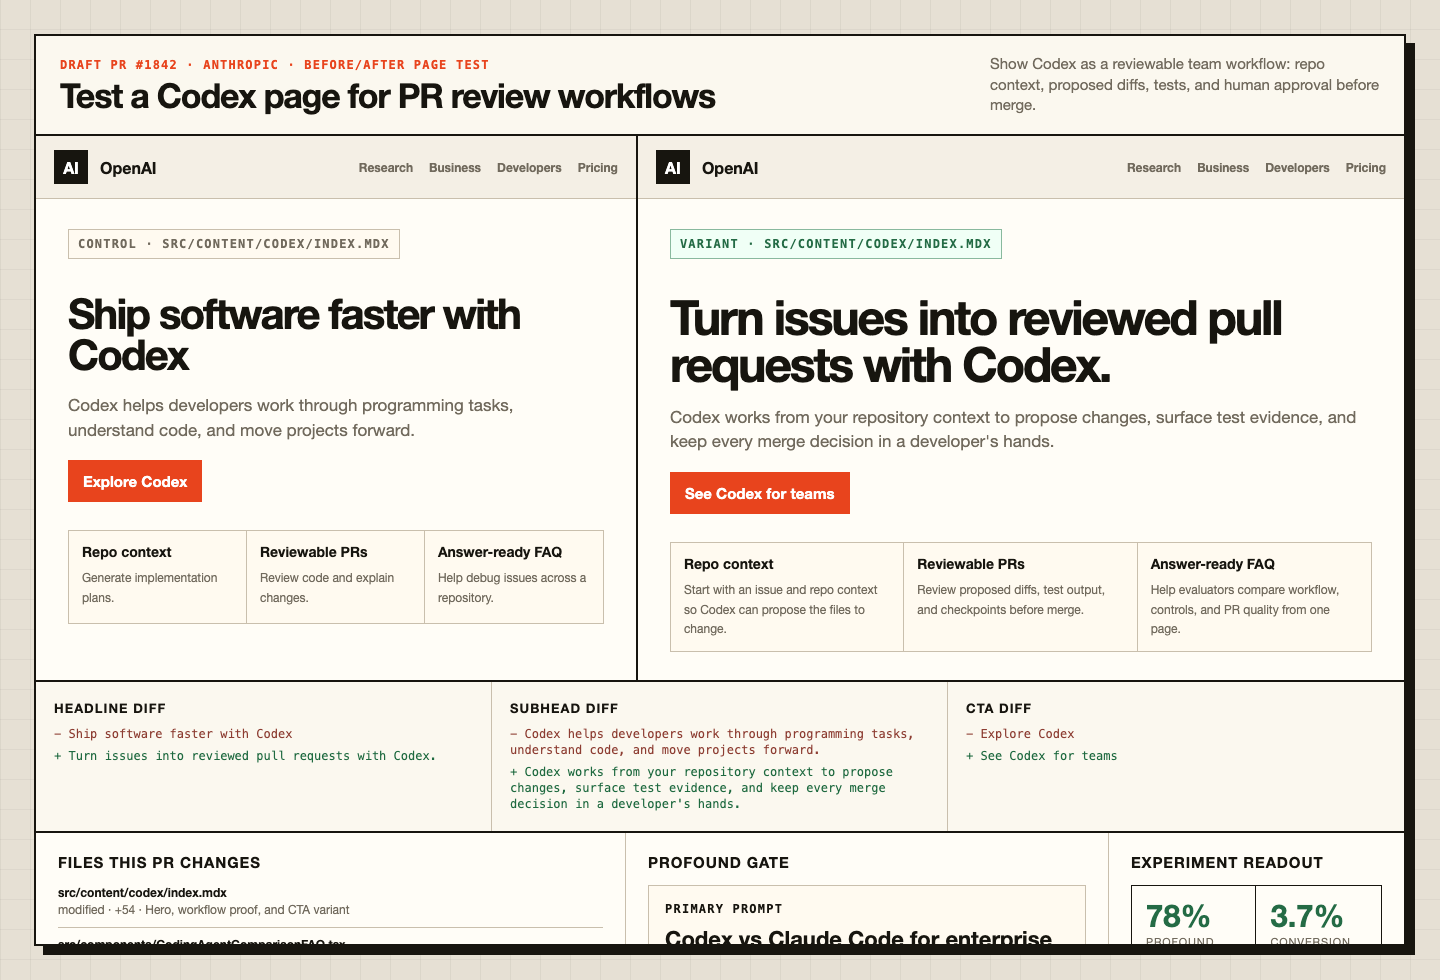Click See Codex for teams button
This screenshot has width=1440, height=980.
tap(760, 493)
